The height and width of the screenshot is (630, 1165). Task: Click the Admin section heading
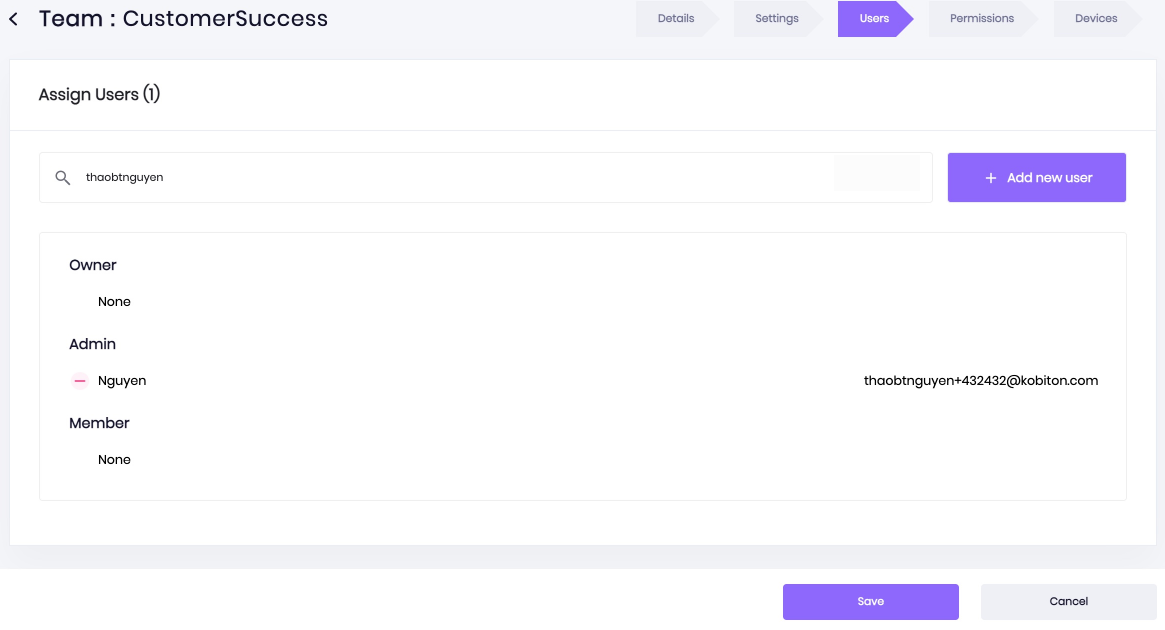[x=92, y=344]
